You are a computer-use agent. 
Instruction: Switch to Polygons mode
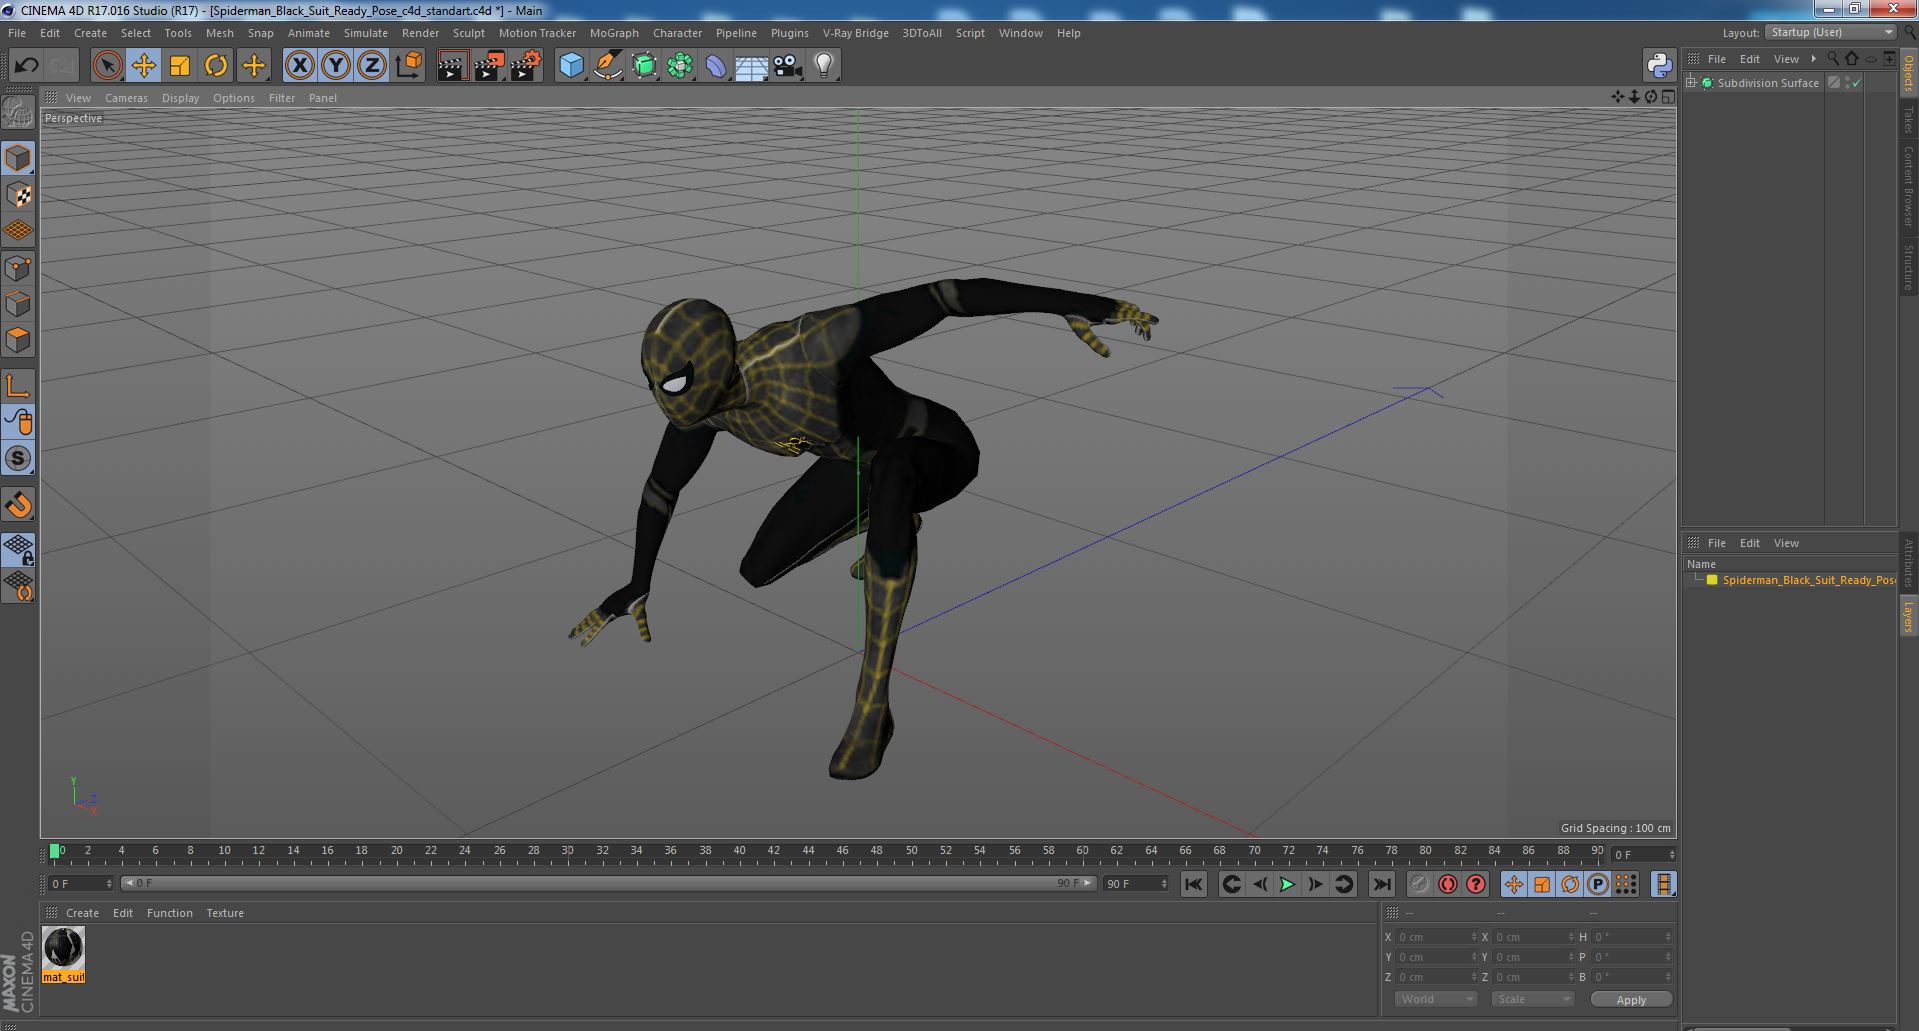point(18,340)
